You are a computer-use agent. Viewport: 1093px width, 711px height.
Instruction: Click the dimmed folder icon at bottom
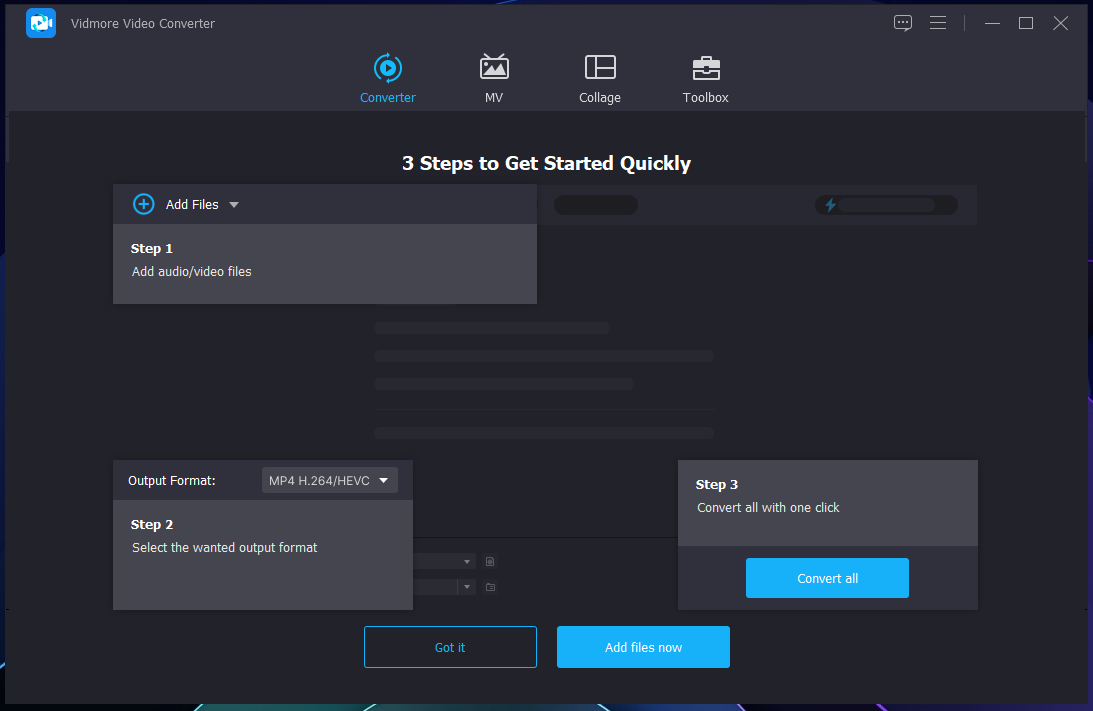point(490,587)
